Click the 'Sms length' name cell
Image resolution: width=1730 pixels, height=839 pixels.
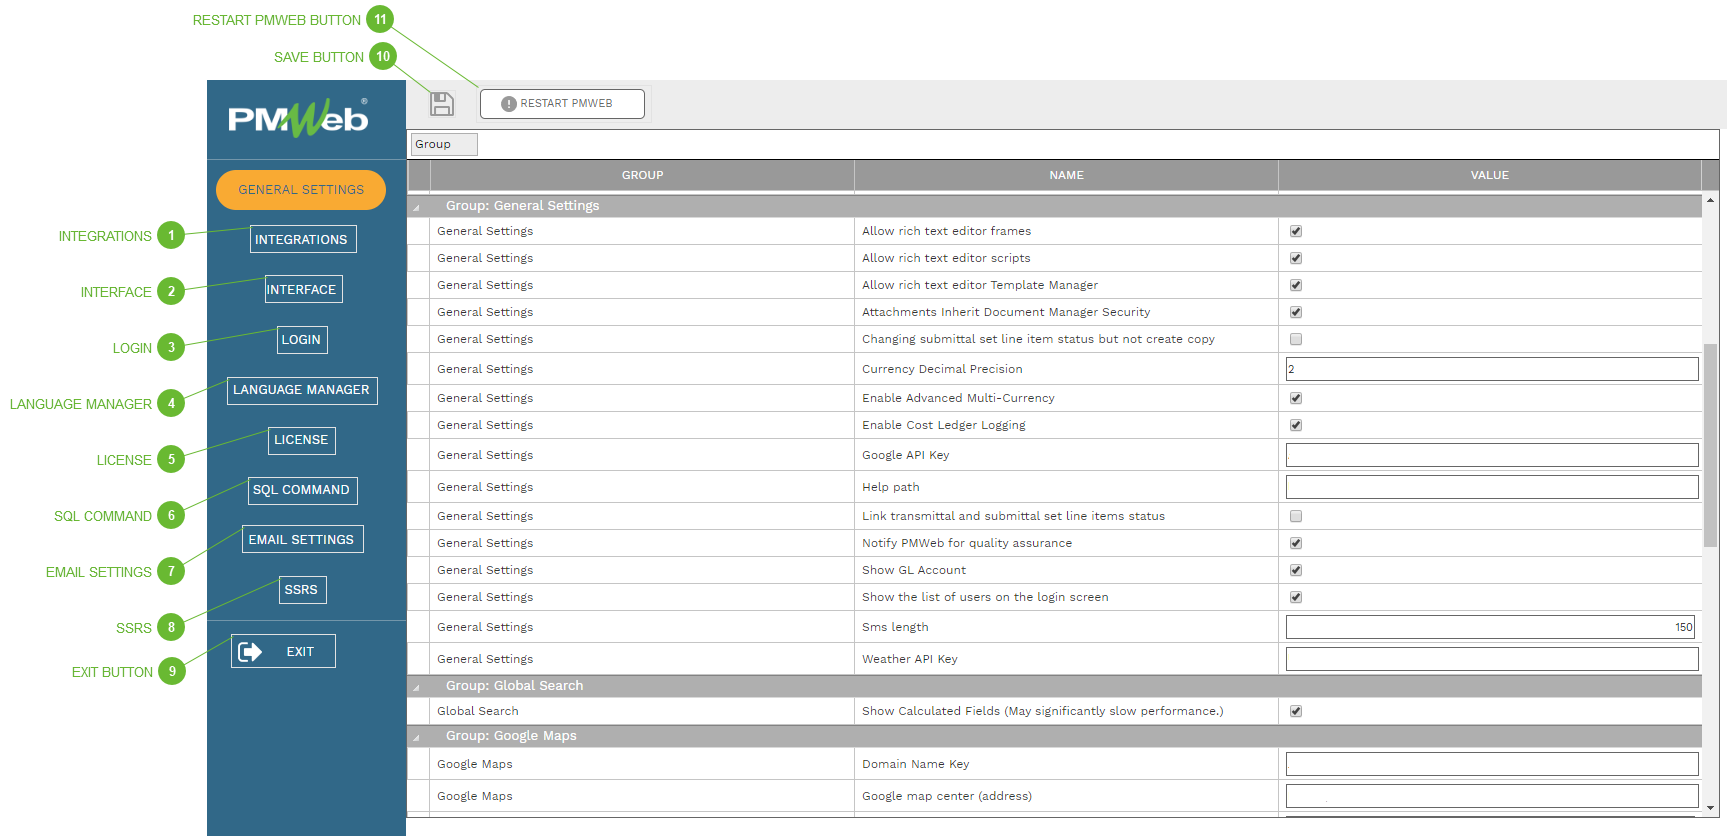[1066, 627]
